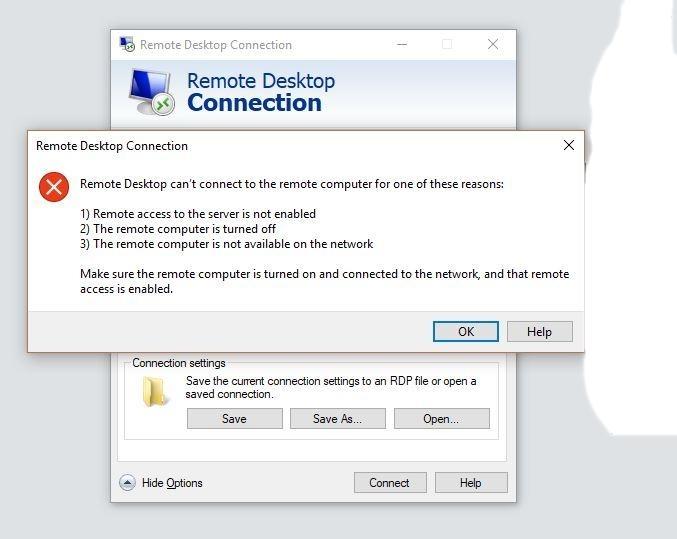Viewport: 677px width, 539px height.
Task: Click the Remote Desktop title bar app icon
Action: (127, 44)
